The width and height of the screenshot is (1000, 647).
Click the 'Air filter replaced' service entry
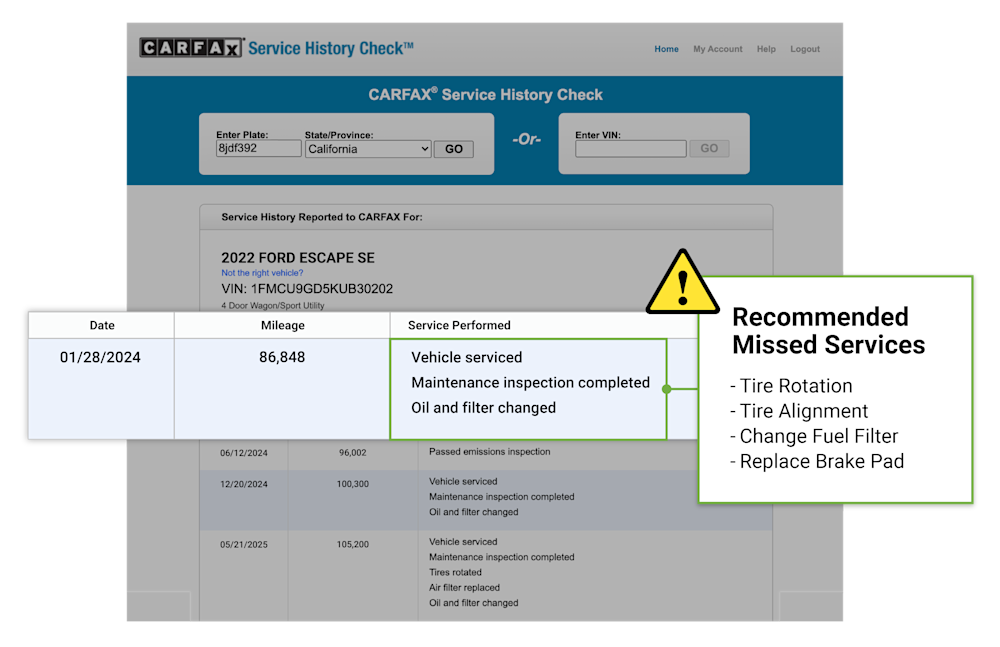(x=464, y=588)
